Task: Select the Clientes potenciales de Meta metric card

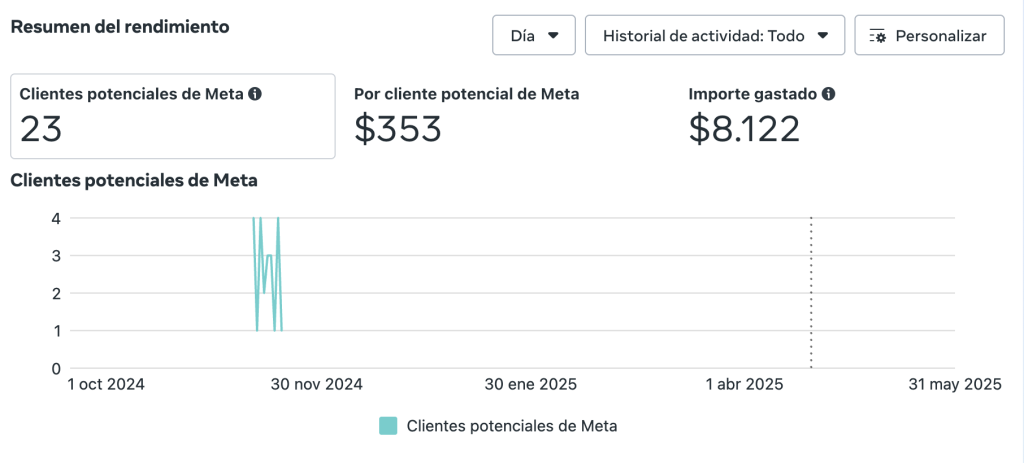Action: click(173, 116)
